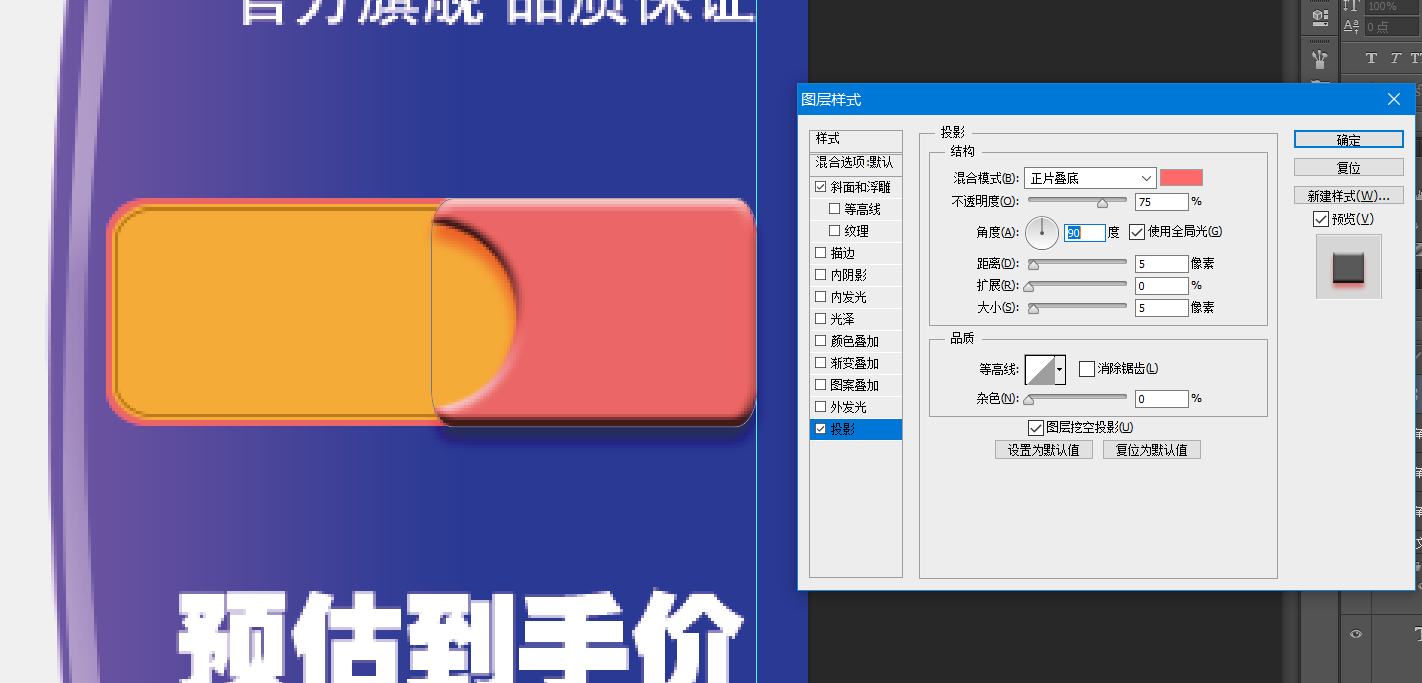Click the style preview thumbnail
Screen dimensions: 1422x683
[x=1349, y=266]
